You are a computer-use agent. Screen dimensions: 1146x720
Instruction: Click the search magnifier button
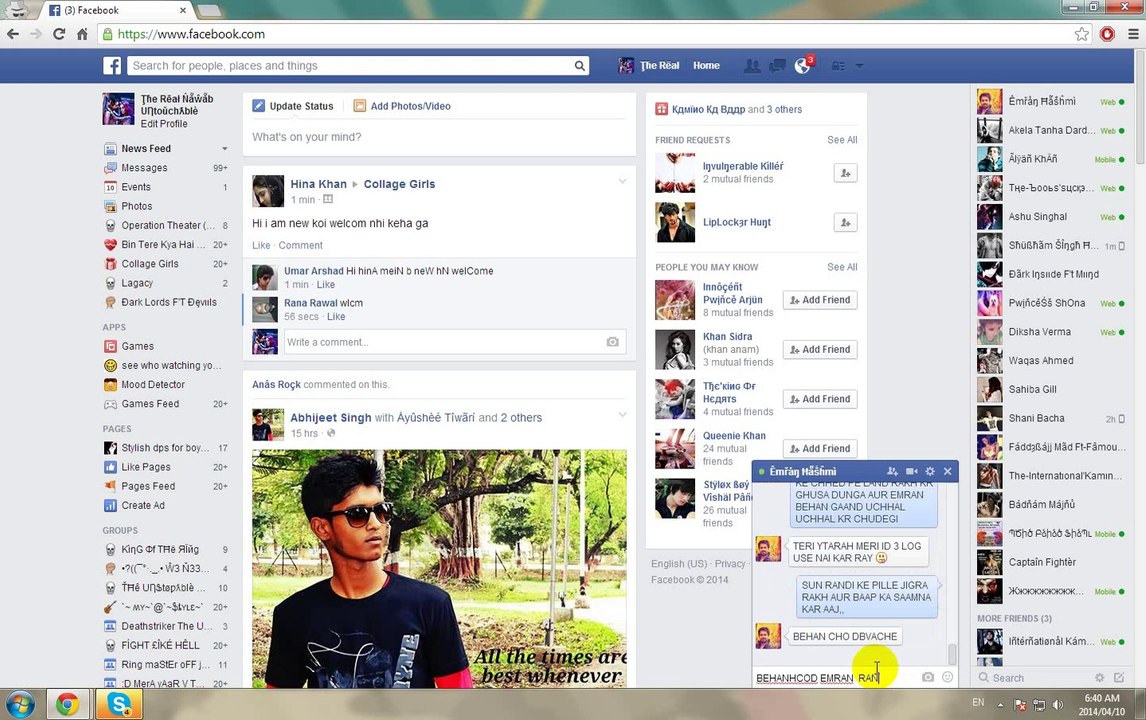[580, 66]
